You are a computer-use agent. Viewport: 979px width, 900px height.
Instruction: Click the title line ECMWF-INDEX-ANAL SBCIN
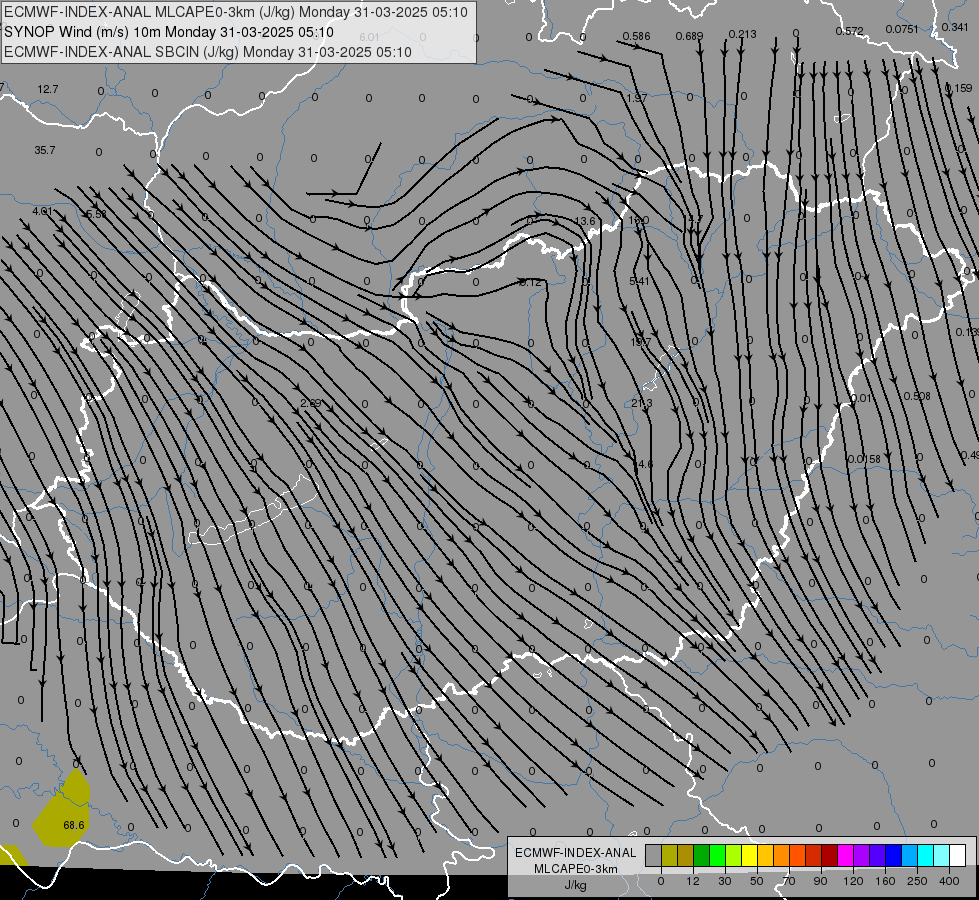pos(208,52)
